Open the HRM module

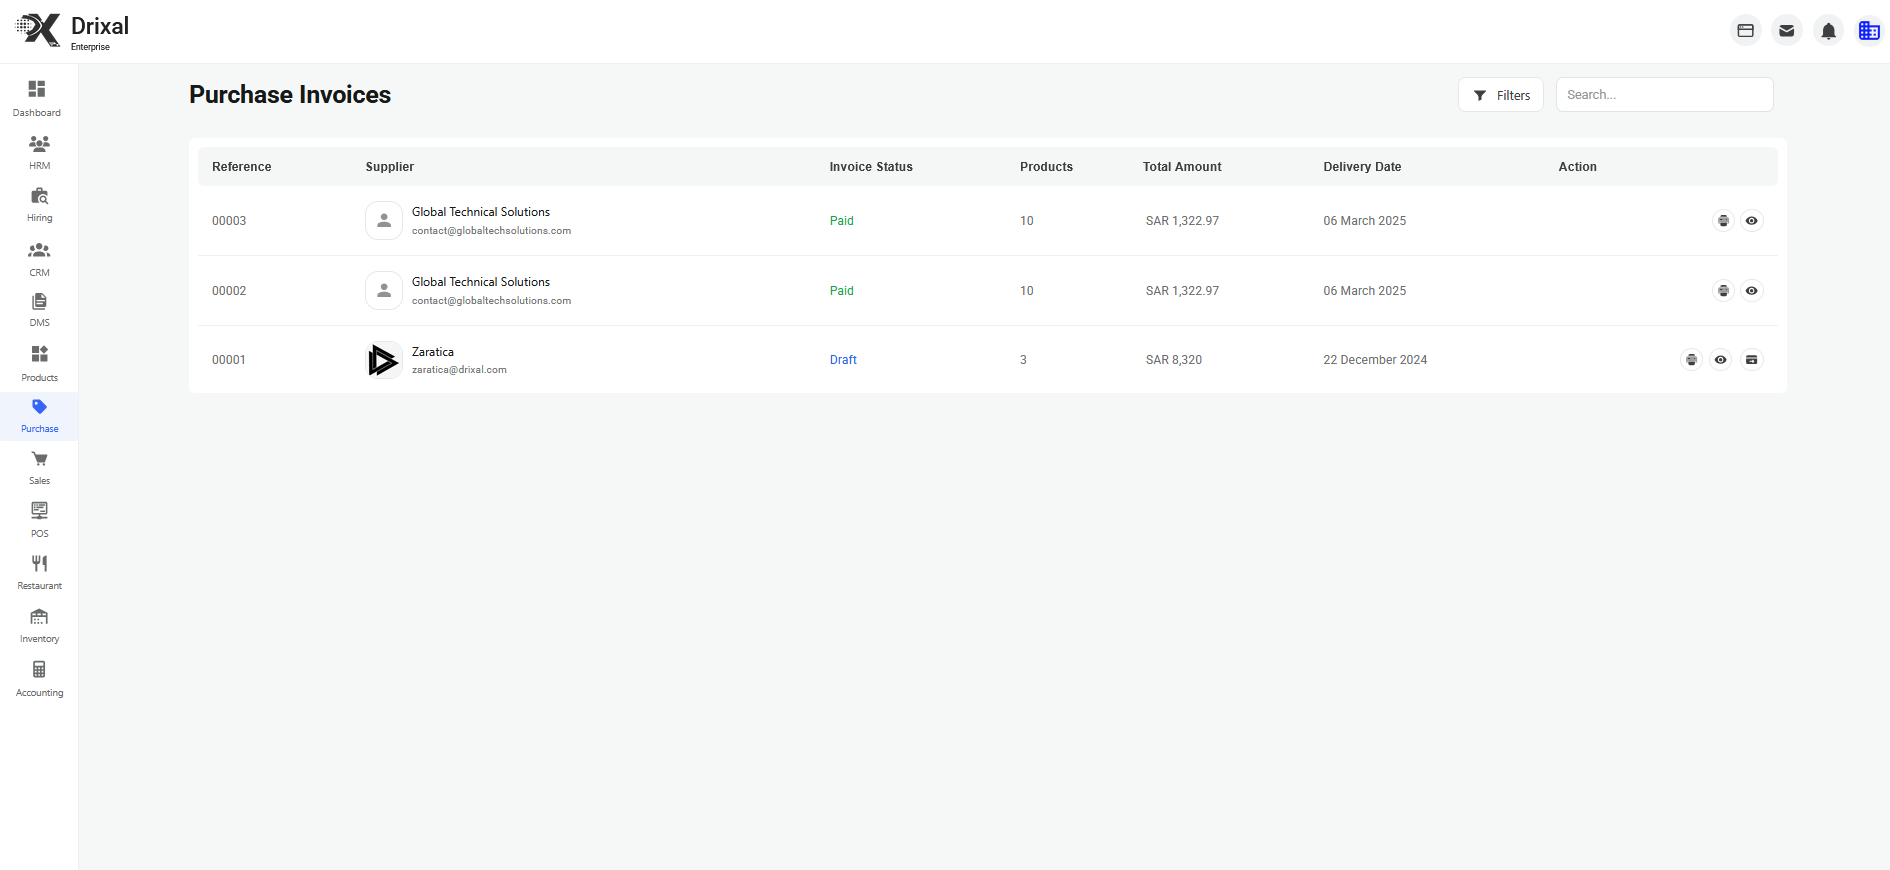click(x=39, y=152)
